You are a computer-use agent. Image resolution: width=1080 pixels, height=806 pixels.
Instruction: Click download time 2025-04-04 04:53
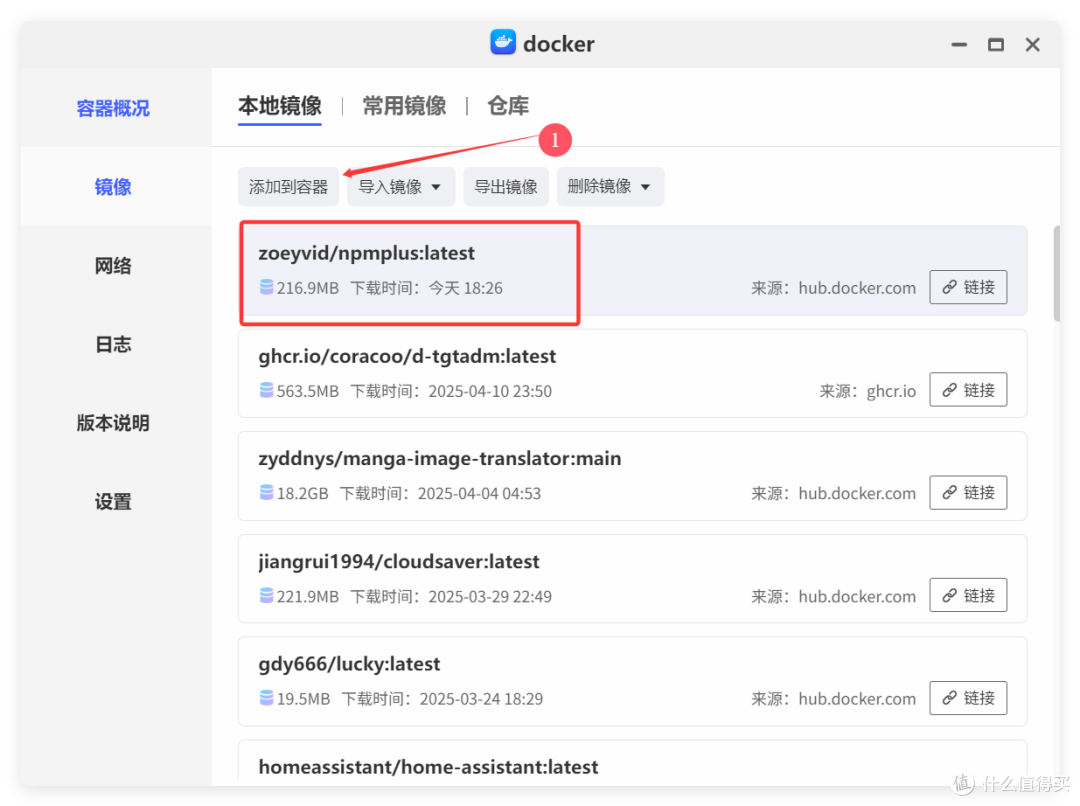point(479,493)
